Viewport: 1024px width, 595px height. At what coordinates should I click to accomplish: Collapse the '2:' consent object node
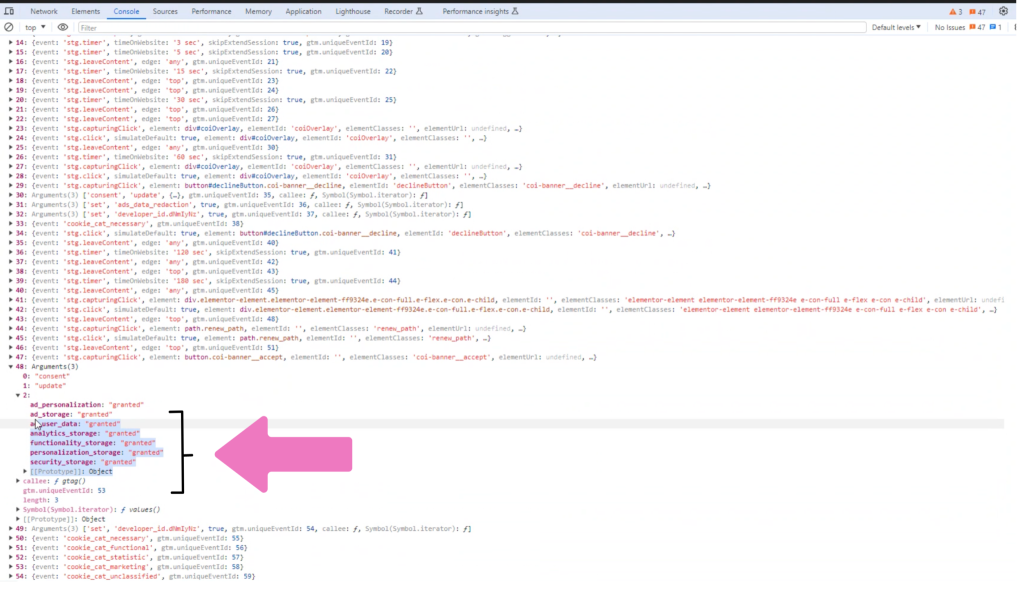[x=19, y=395]
